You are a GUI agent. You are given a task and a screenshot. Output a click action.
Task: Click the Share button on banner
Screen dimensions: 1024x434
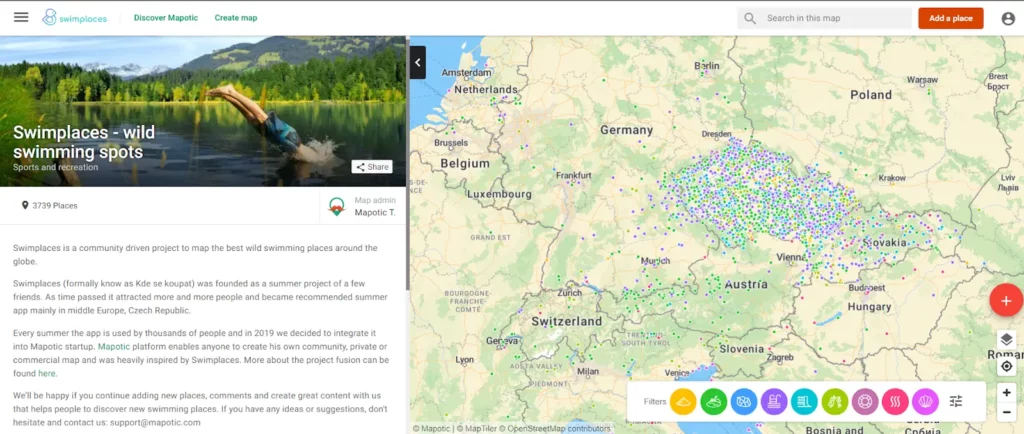pos(372,166)
